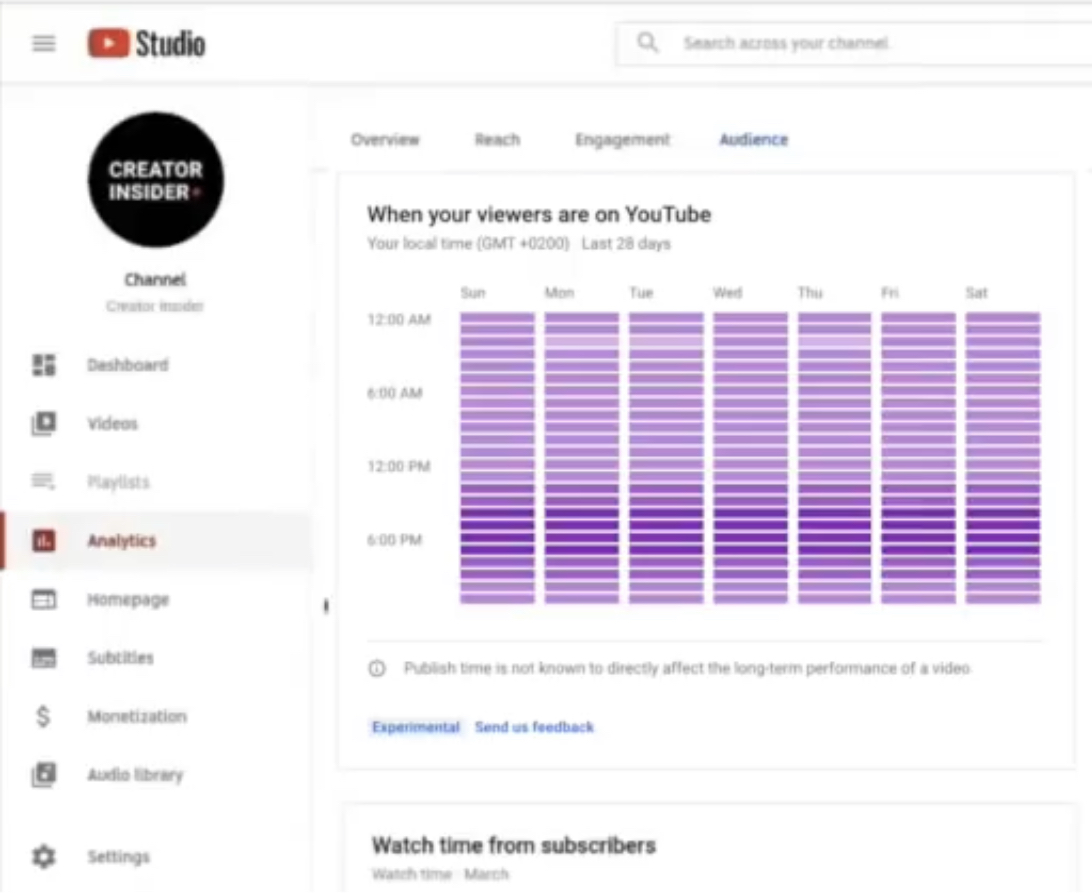Open the Homepage sidebar icon
Viewport: 1092px width, 893px height.
(44, 600)
